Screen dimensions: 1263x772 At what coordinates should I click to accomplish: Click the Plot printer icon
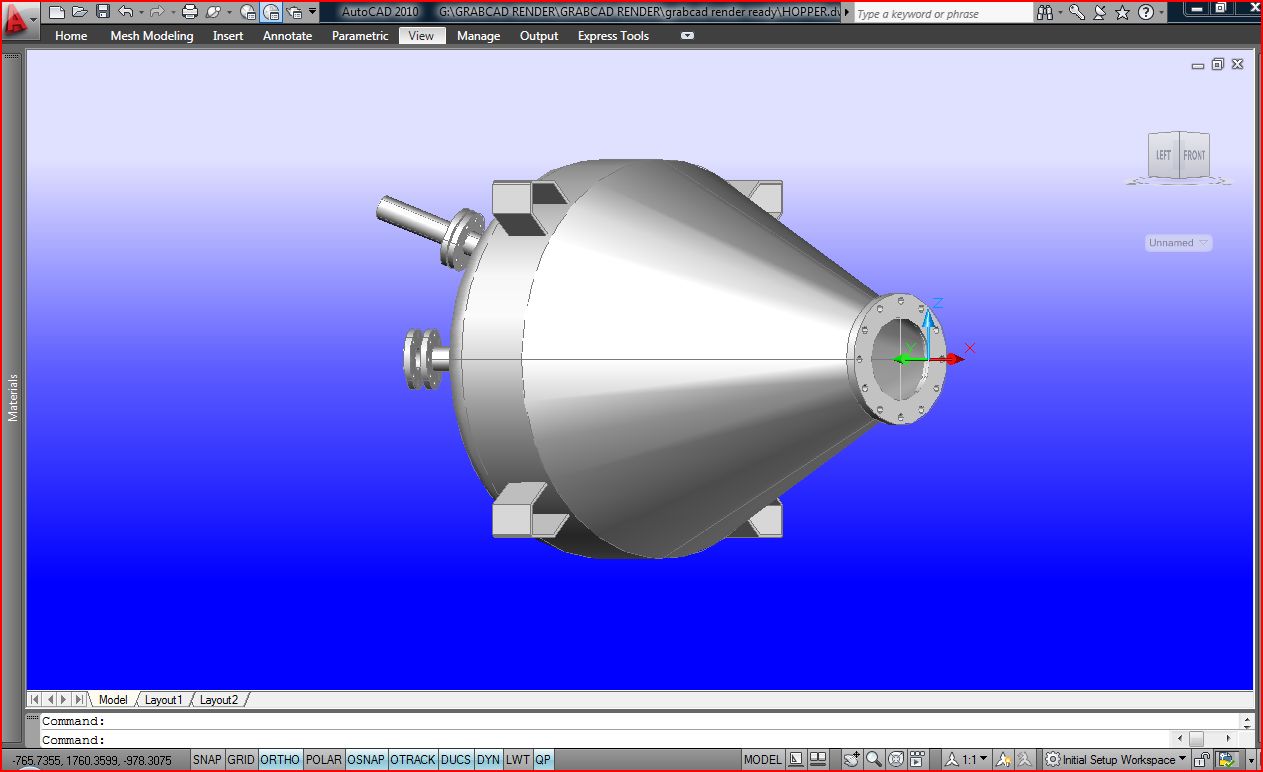tap(189, 12)
